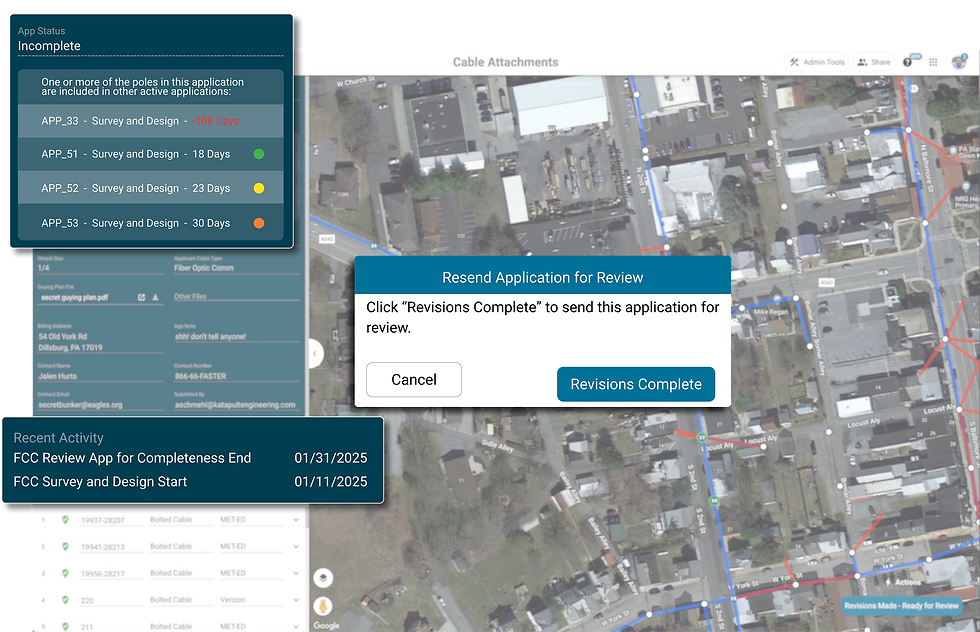Expand the row for pole 19937-28207
Image resolution: width=980 pixels, height=632 pixels.
[296, 520]
